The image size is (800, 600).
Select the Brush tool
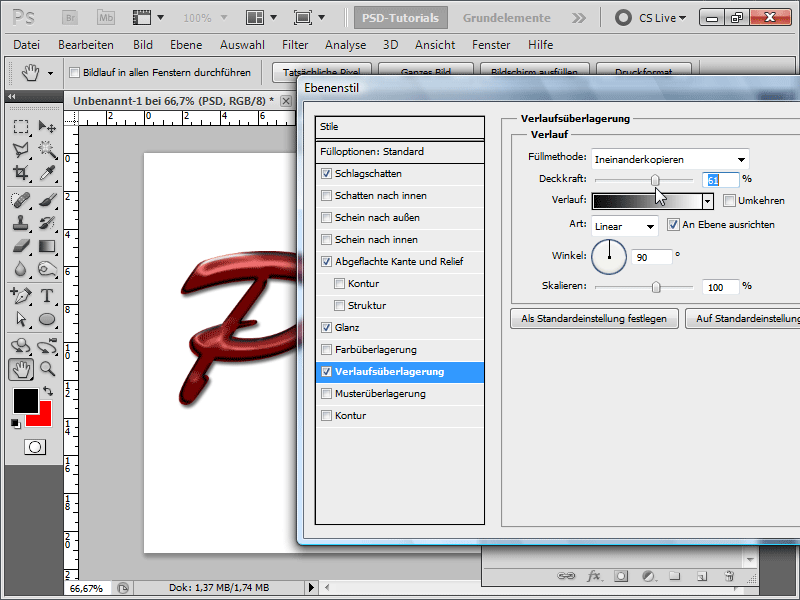(x=47, y=200)
